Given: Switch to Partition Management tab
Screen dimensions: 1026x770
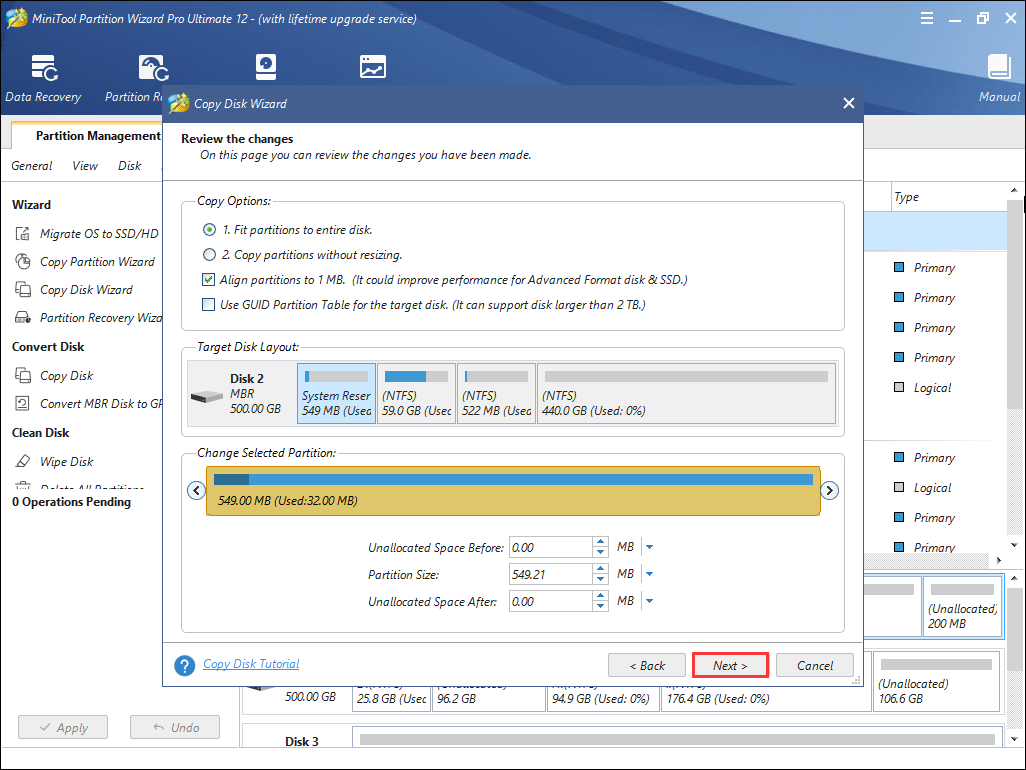Looking at the screenshot, I should (97, 135).
